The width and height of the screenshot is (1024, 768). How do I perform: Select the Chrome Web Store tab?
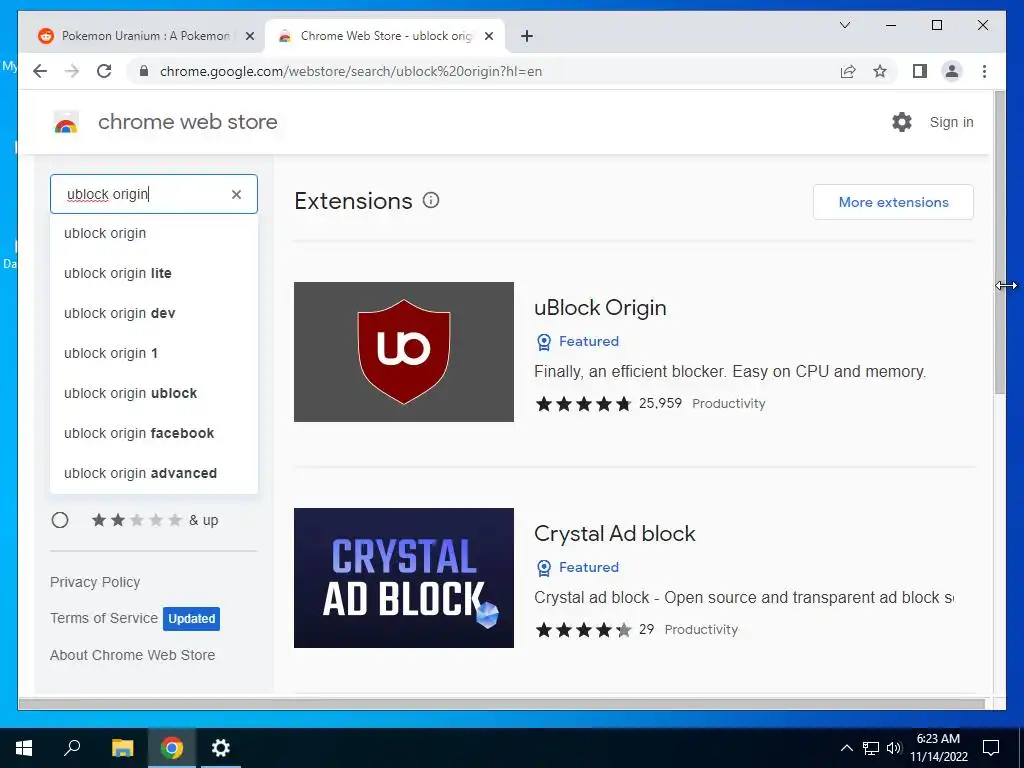[385, 36]
